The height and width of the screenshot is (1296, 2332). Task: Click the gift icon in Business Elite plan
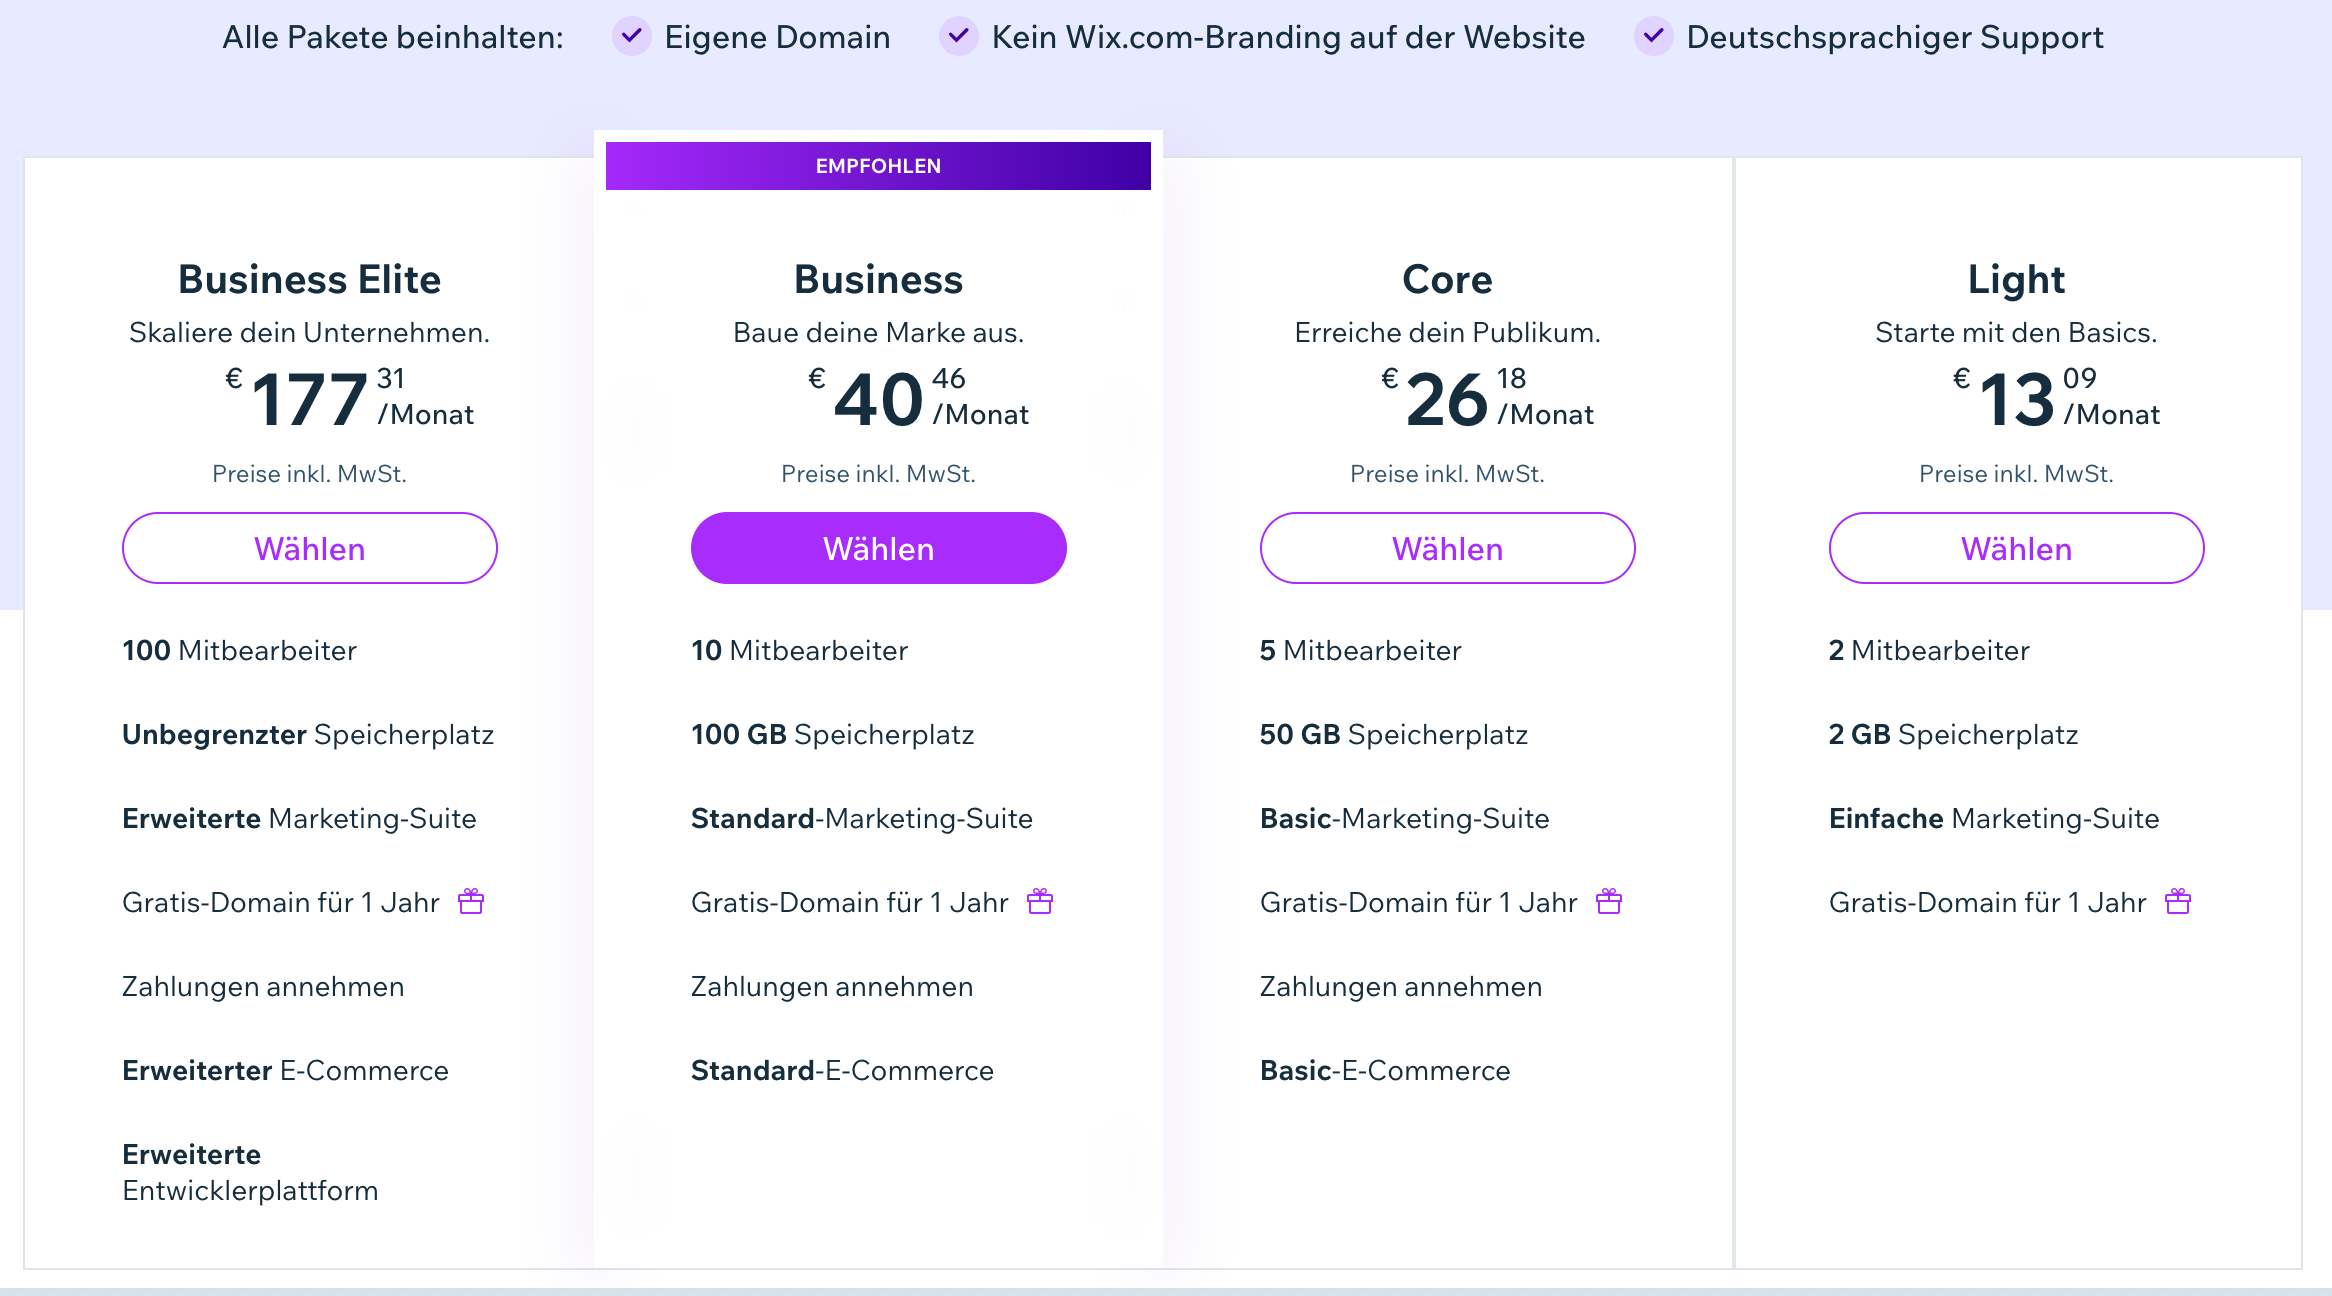[x=471, y=901]
